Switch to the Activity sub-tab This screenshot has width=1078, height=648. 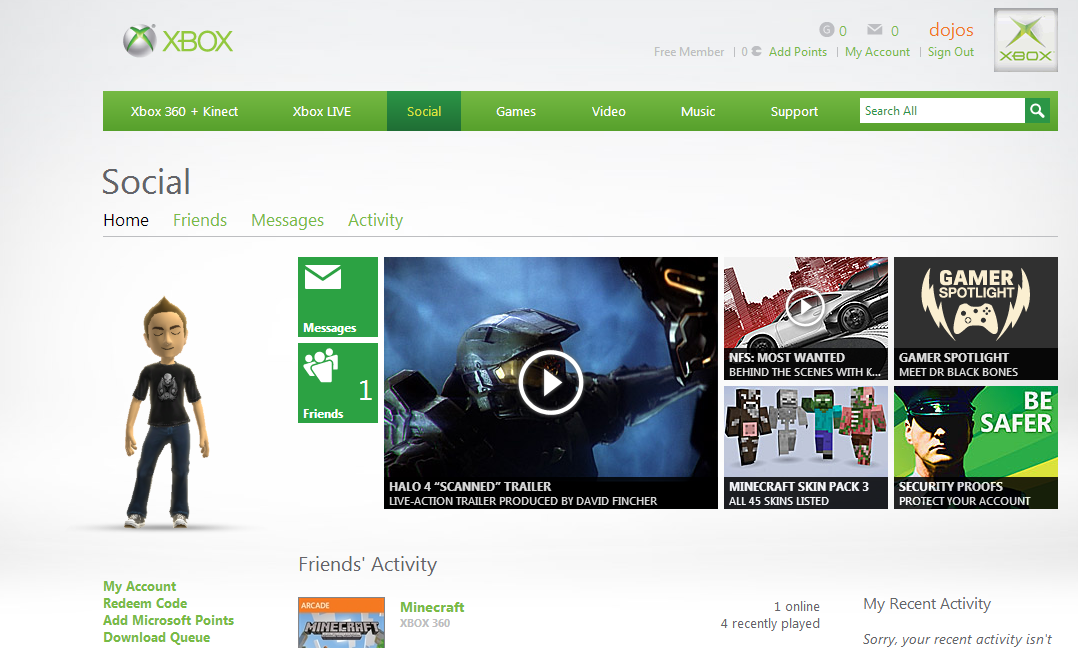coord(375,220)
